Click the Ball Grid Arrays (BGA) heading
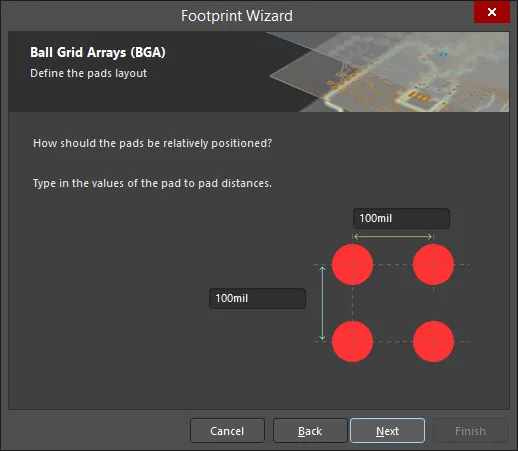518x451 pixels. [98, 52]
